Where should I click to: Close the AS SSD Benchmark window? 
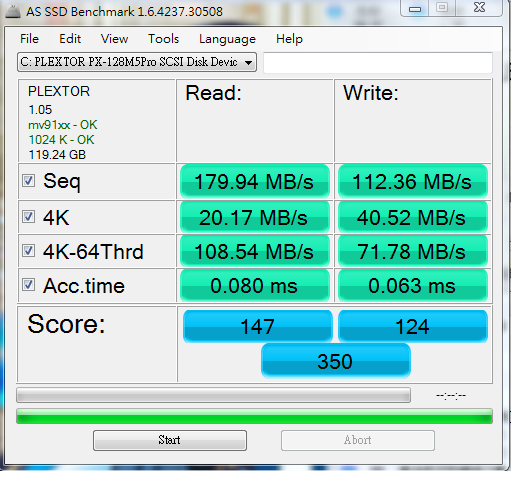tap(479, 8)
